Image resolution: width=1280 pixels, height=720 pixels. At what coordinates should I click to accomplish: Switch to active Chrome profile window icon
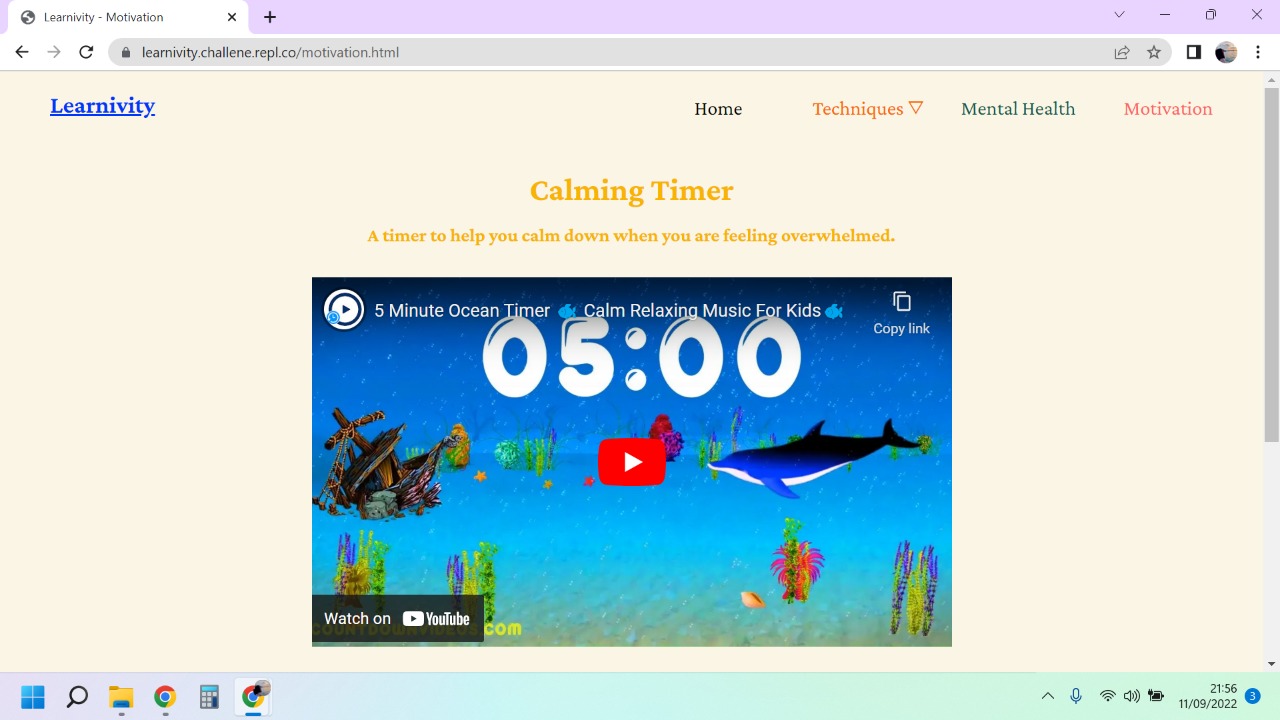tap(253, 696)
